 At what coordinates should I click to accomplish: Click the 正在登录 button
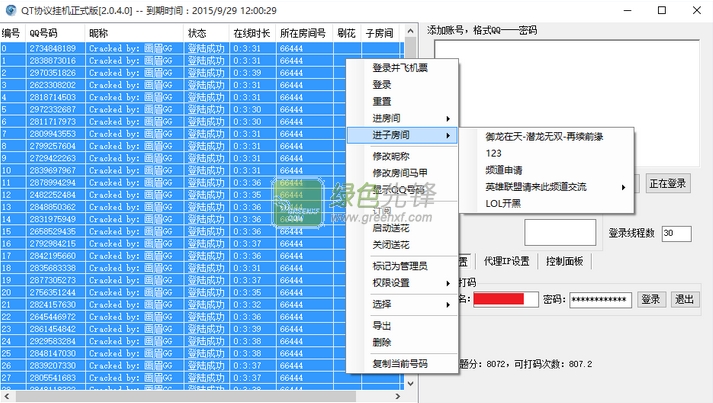(668, 183)
